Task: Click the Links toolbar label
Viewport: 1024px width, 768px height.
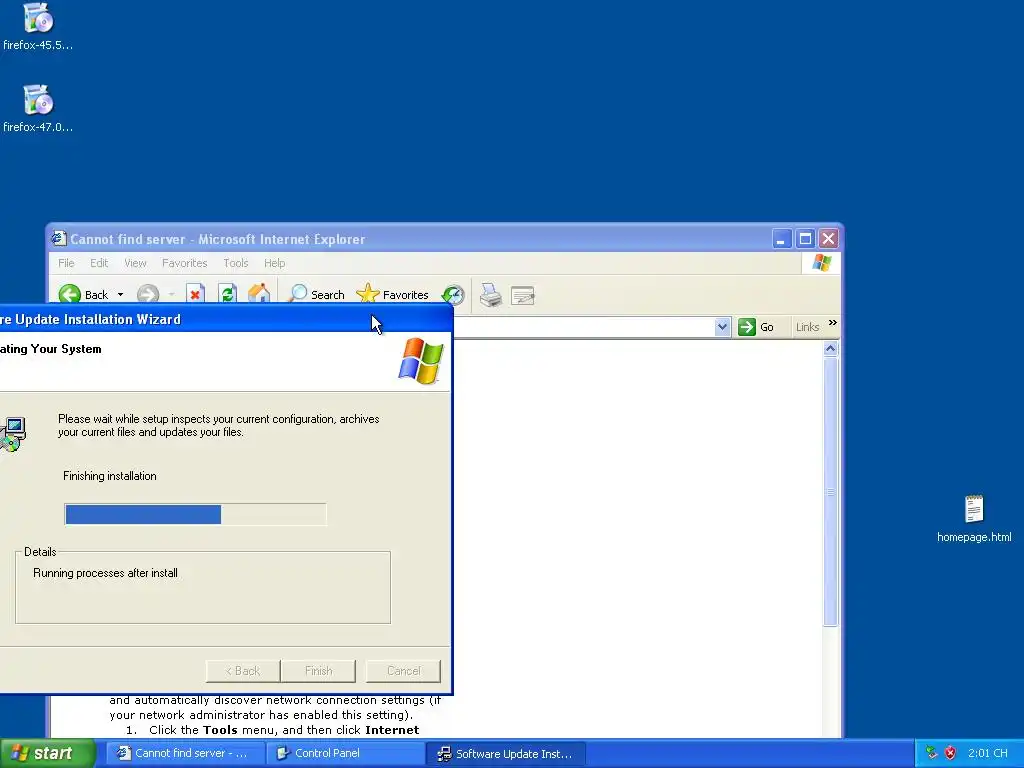Action: coord(807,327)
